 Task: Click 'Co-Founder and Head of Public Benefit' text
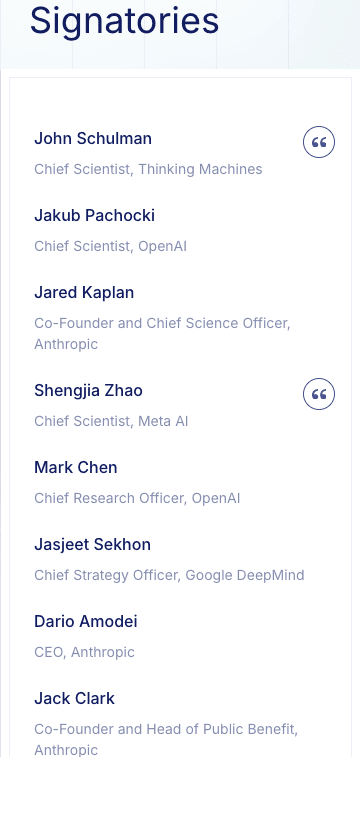(x=166, y=729)
